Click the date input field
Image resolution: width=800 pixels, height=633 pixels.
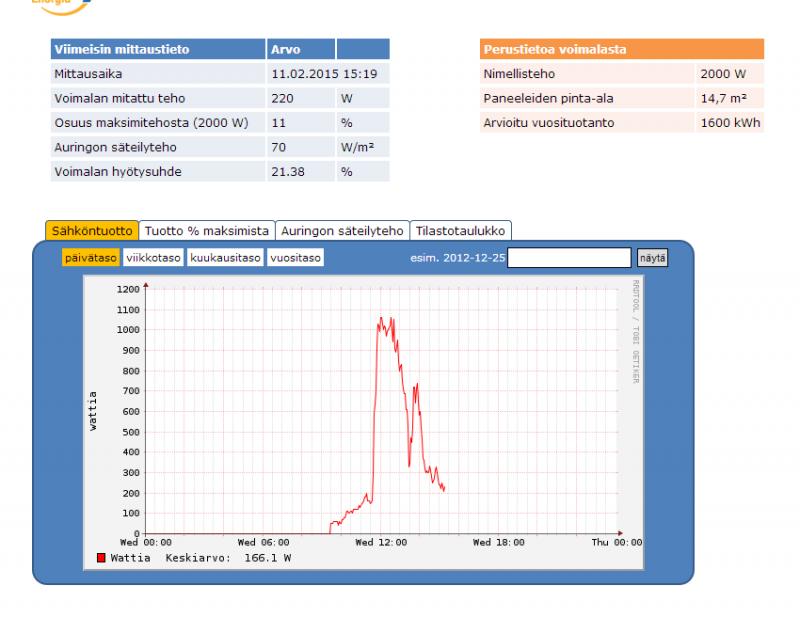coord(569,258)
